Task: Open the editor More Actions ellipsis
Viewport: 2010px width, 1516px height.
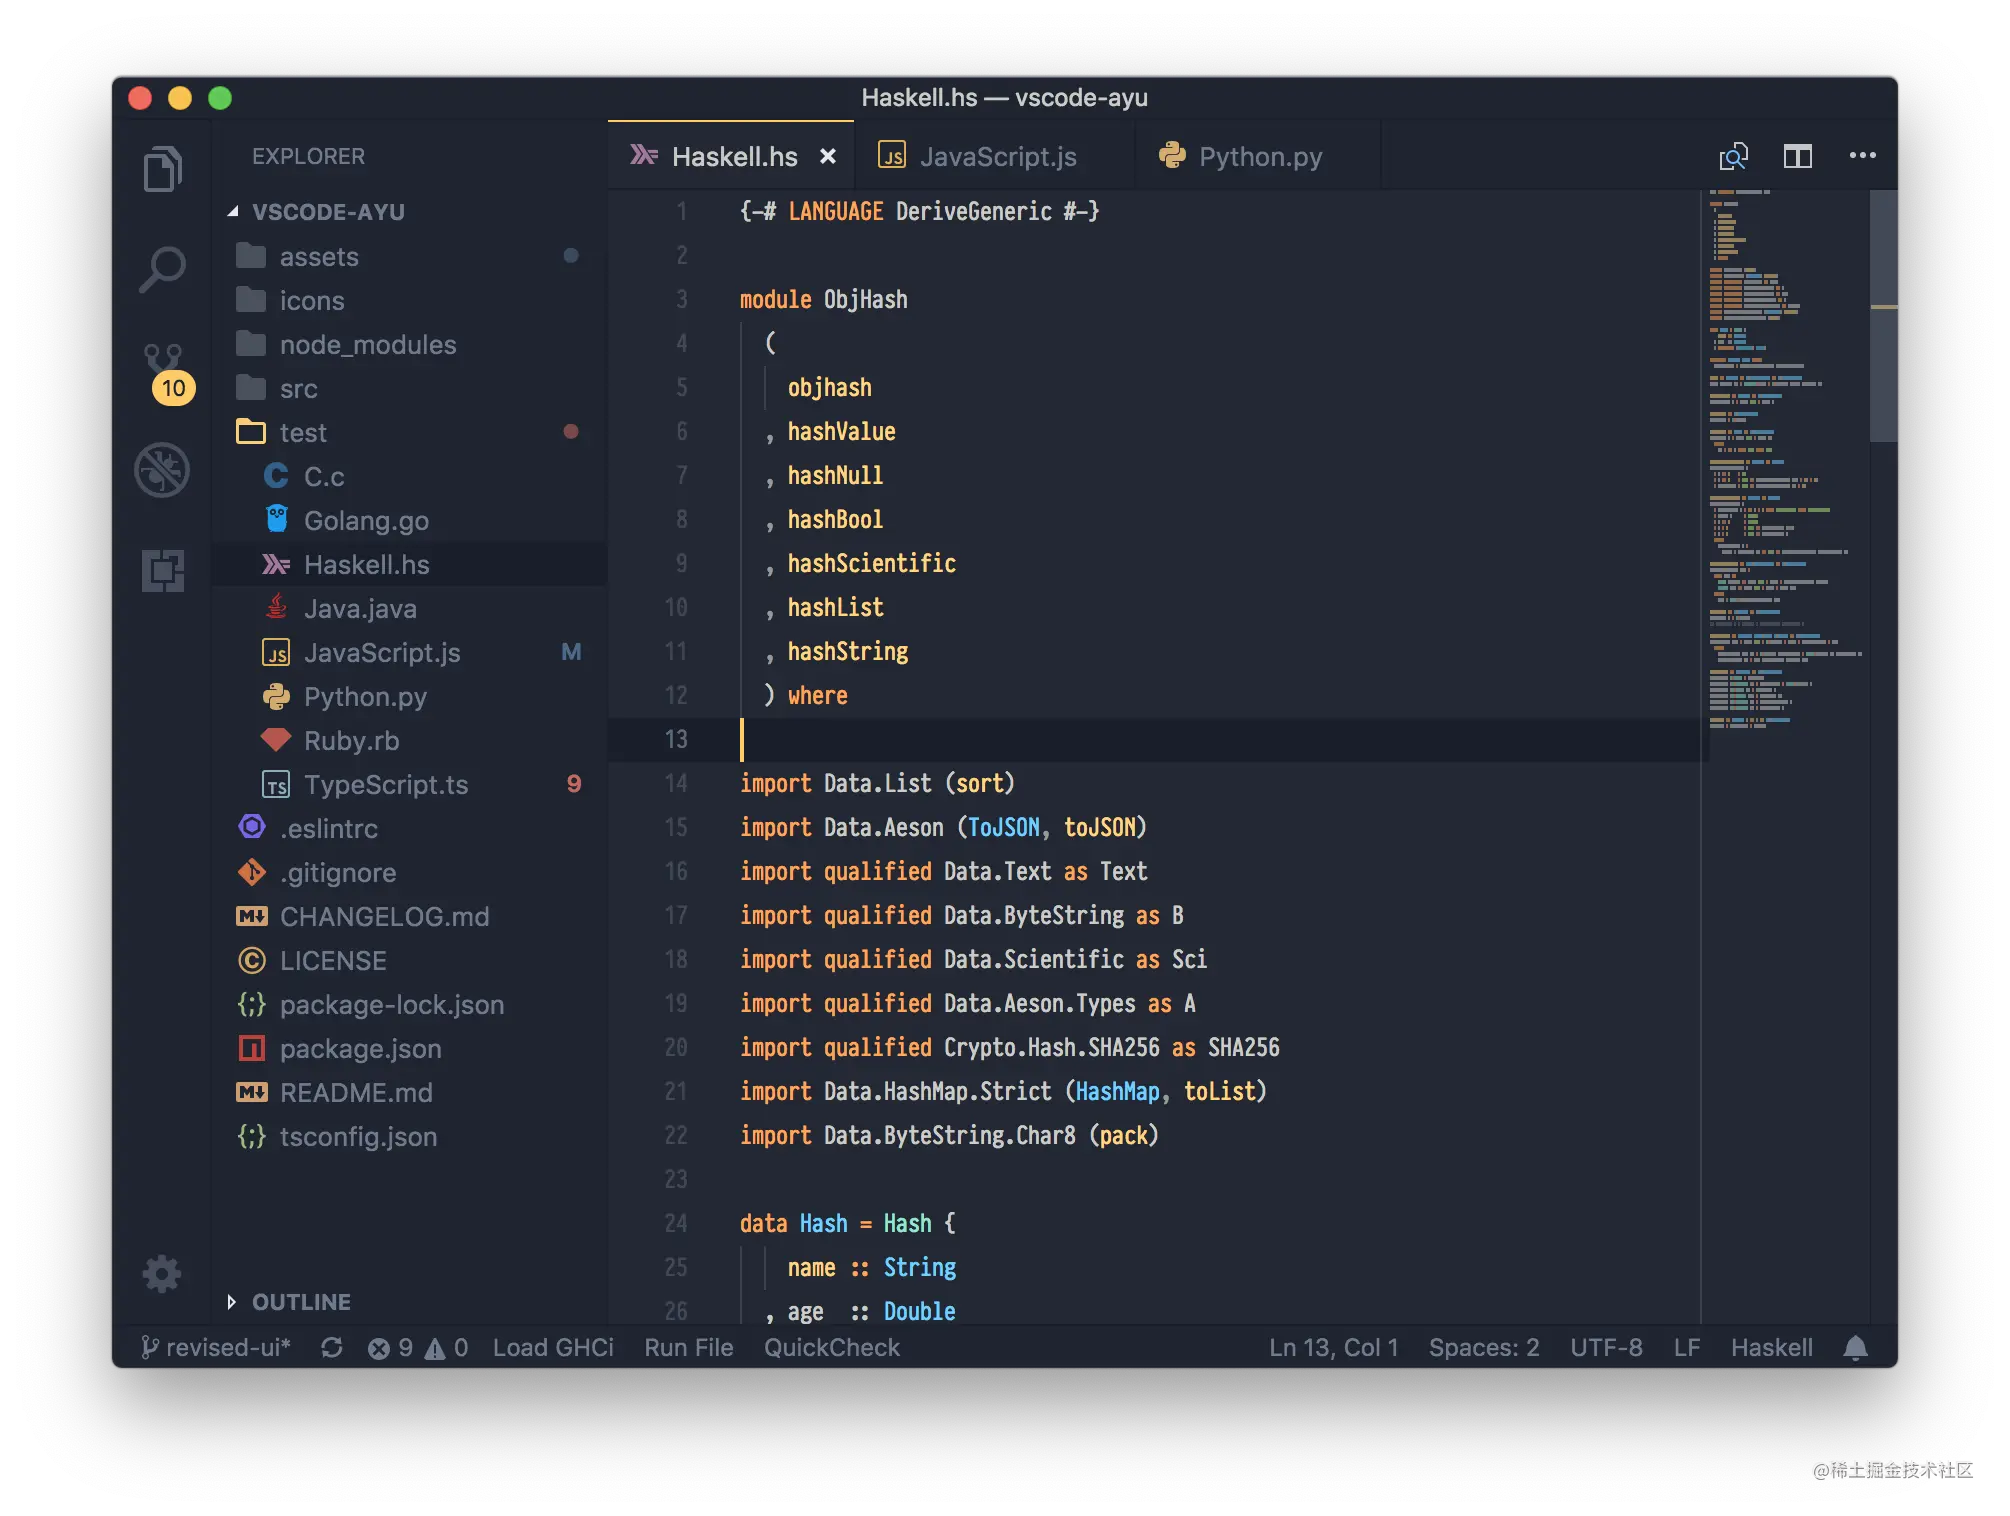Action: point(1862,156)
